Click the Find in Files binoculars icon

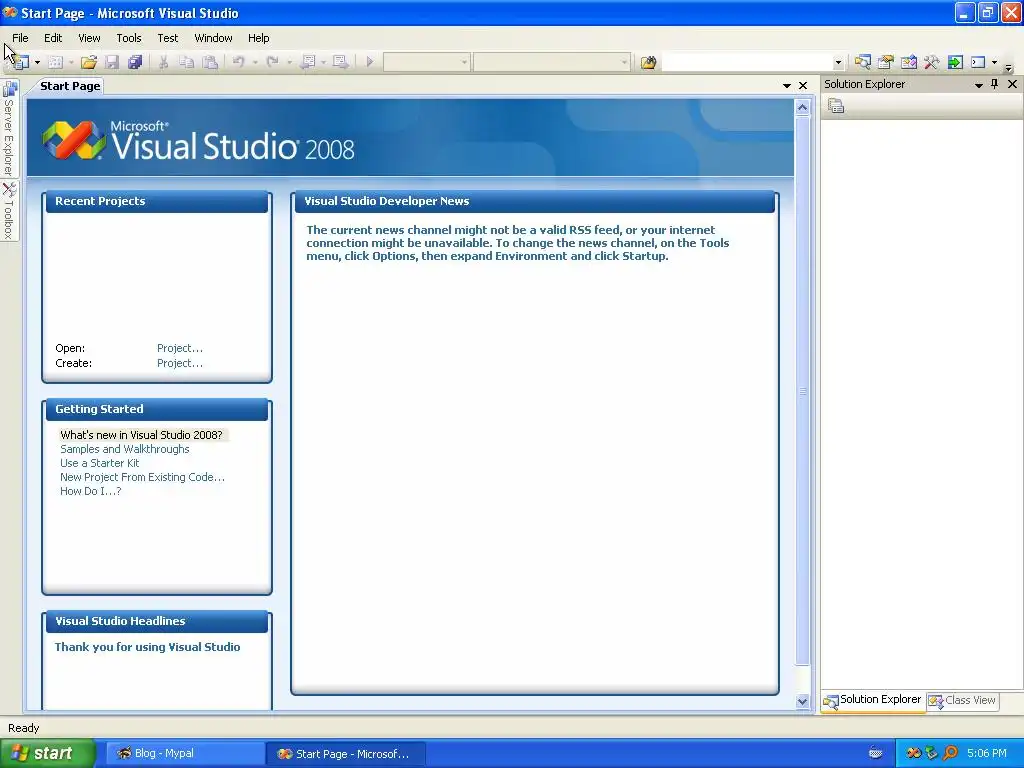tap(648, 62)
